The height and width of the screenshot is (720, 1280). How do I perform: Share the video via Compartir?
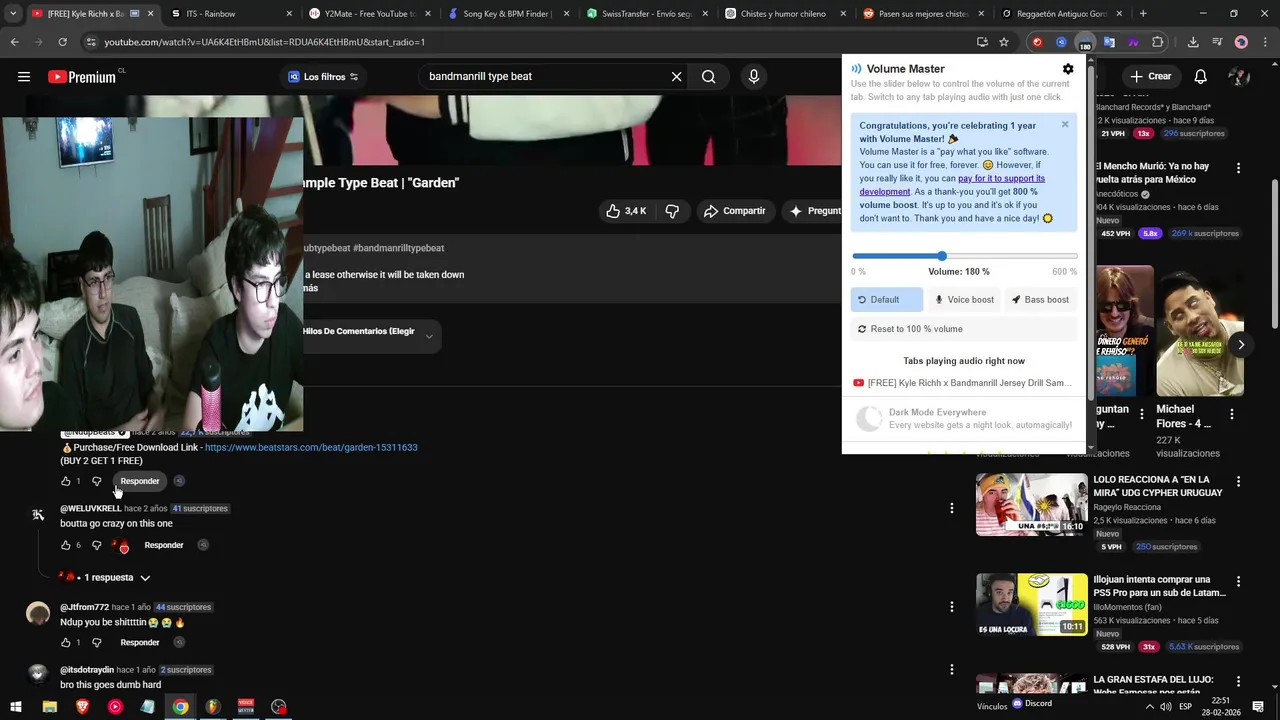point(734,211)
